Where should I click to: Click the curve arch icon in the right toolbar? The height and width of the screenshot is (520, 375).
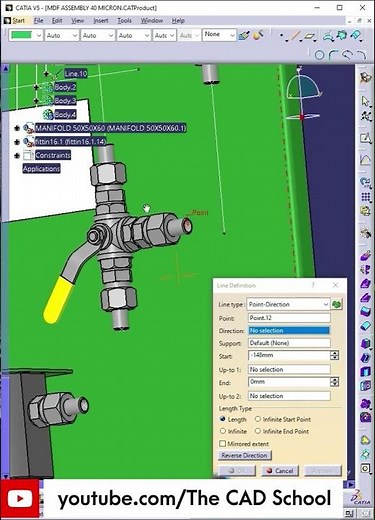365,160
